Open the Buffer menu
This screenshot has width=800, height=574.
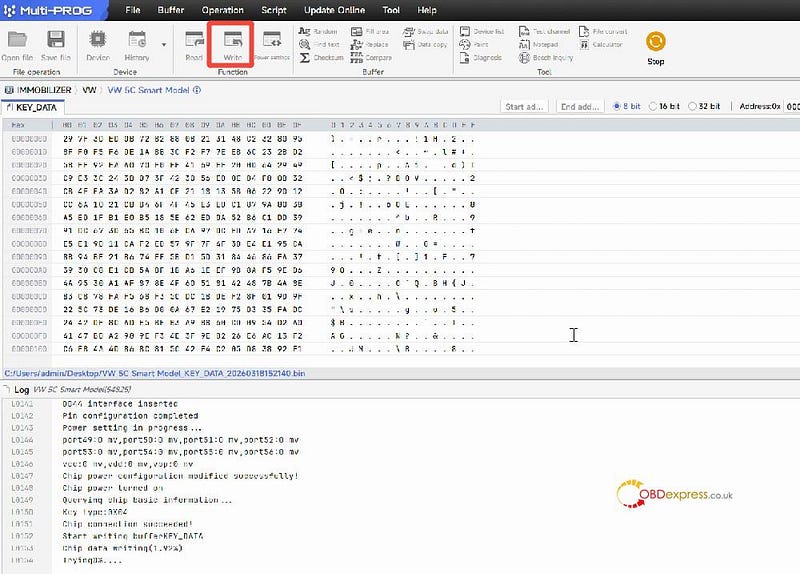pos(170,10)
